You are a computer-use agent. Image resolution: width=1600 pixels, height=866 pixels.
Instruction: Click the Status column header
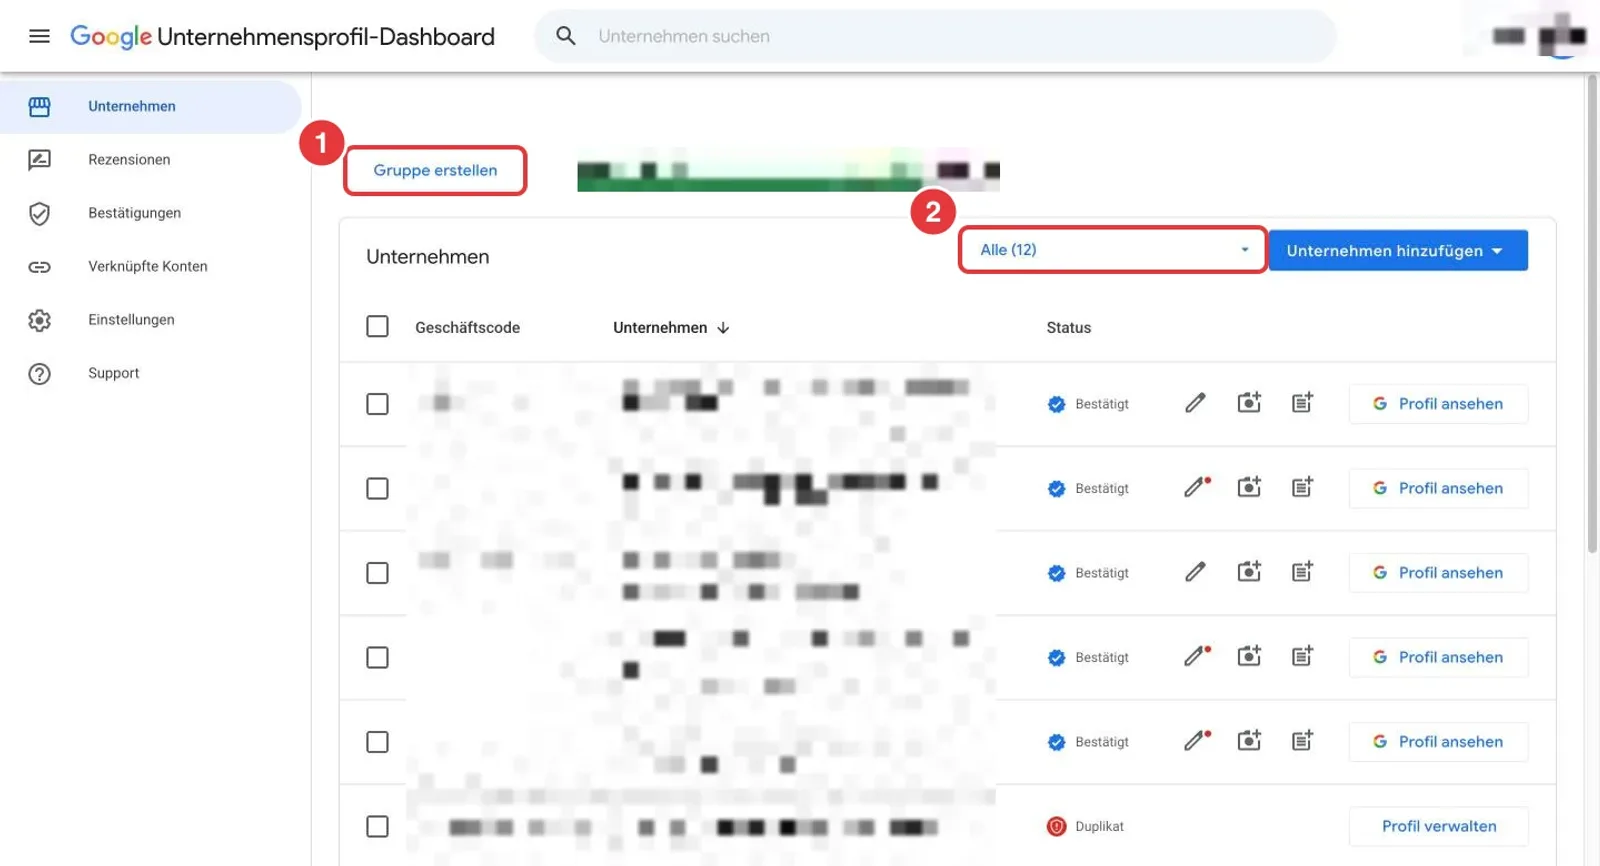(1068, 328)
